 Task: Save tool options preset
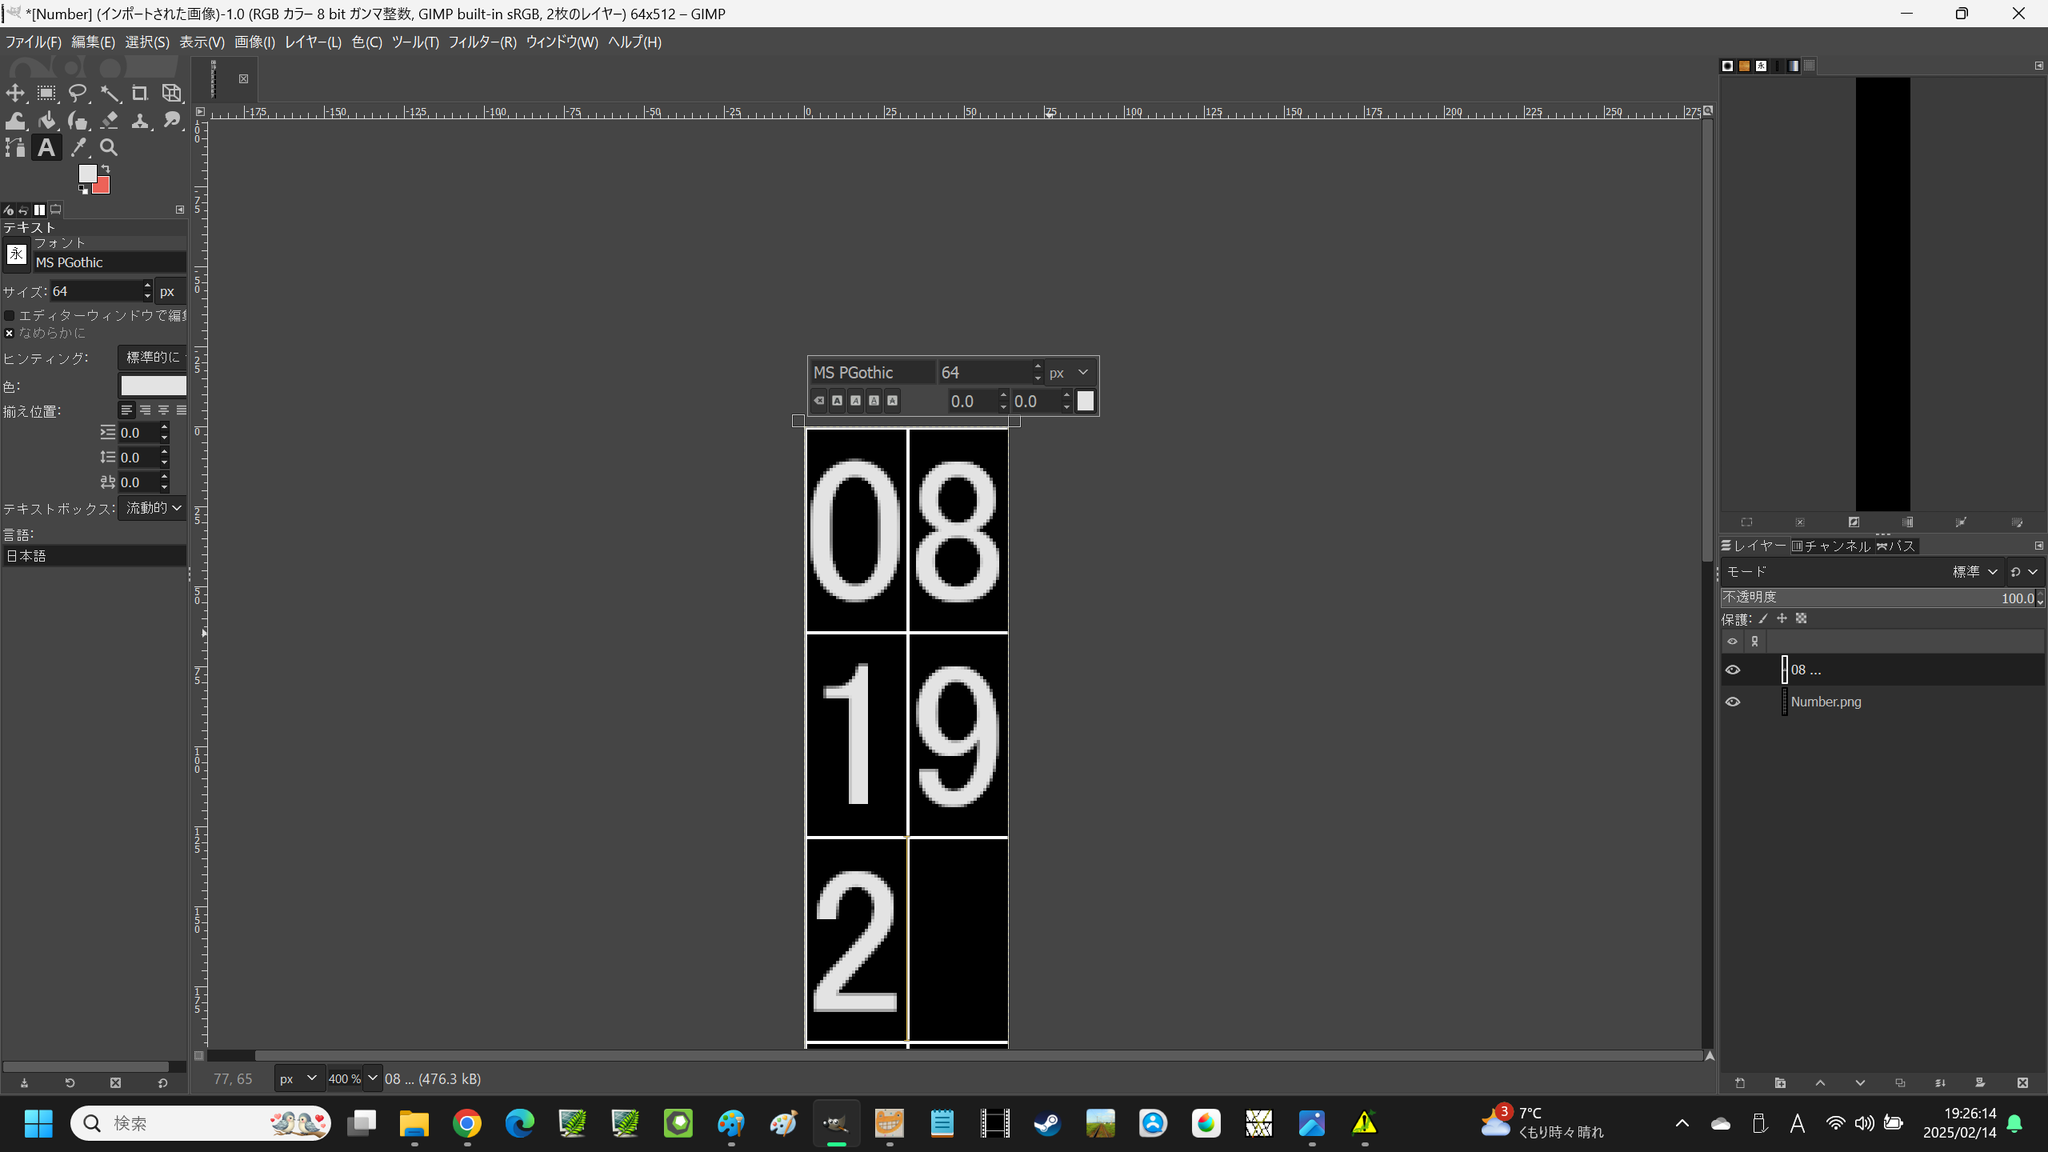[24, 1083]
